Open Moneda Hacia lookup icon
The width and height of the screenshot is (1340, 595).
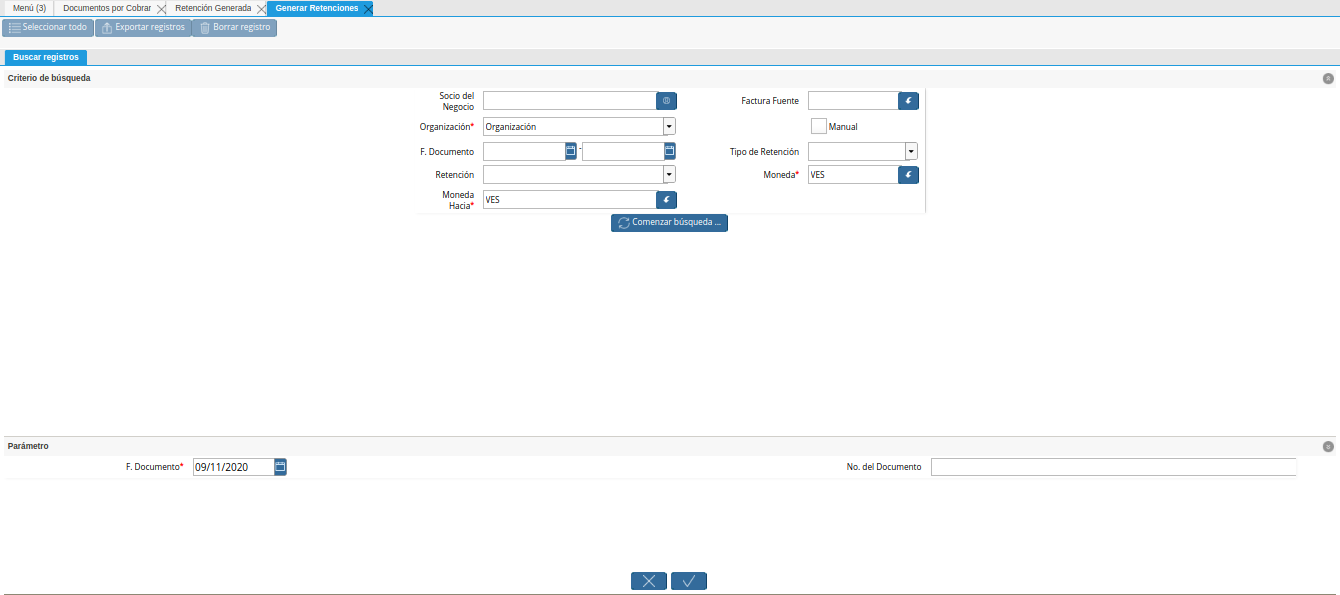pyautogui.click(x=667, y=200)
